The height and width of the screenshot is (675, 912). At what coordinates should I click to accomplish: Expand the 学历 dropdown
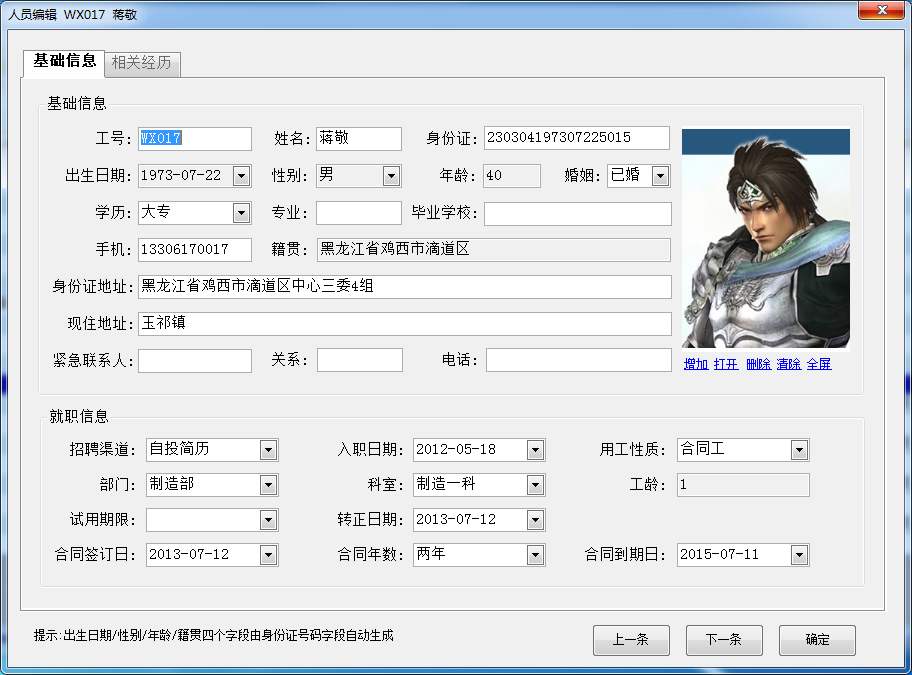point(241,213)
